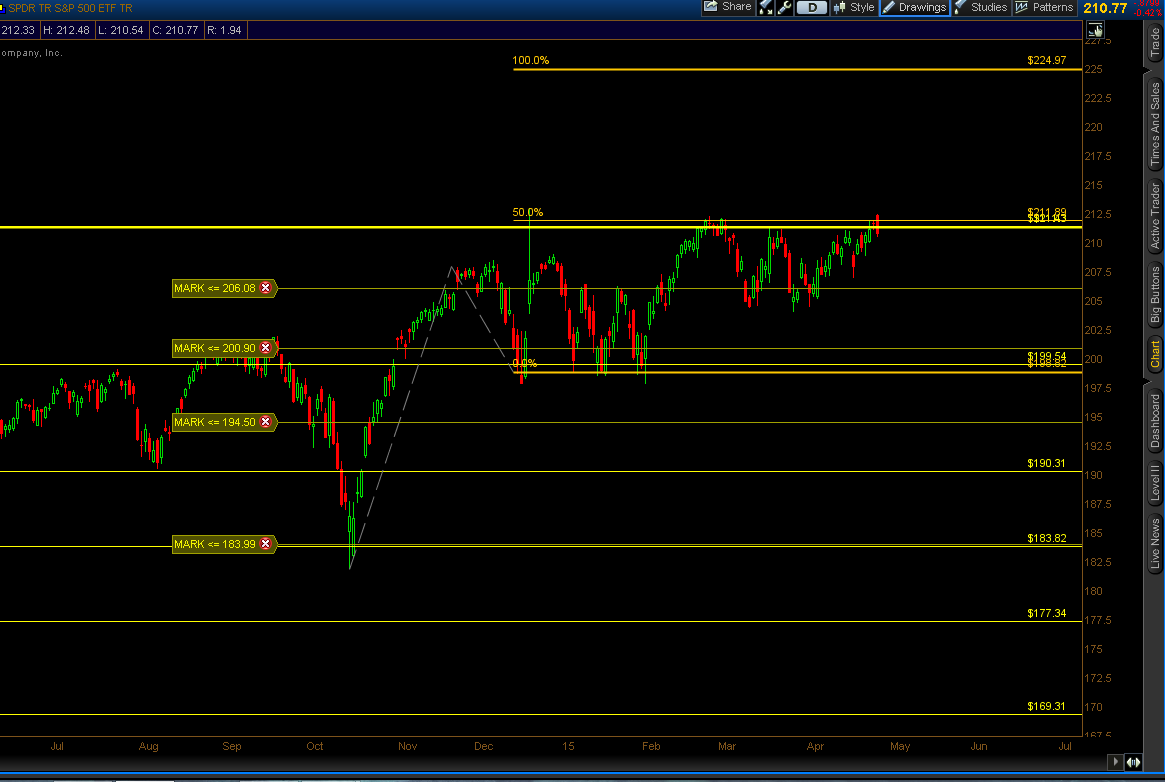Remove the MARK <= 206.08 alert

pyautogui.click(x=265, y=288)
